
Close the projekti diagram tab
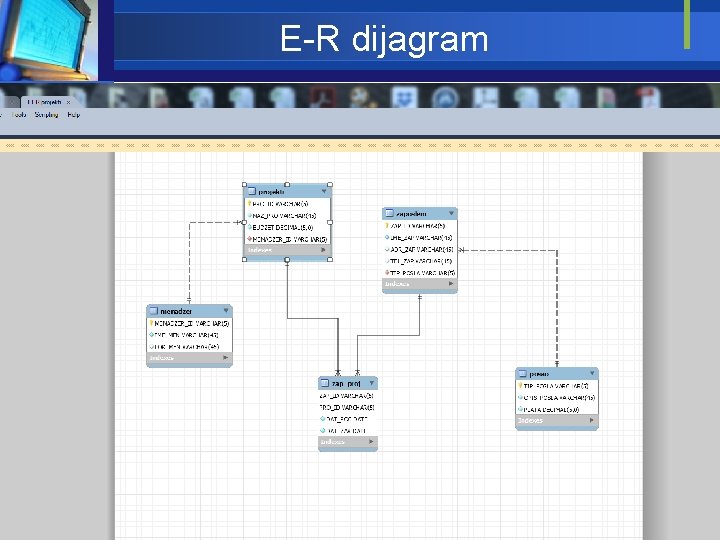68,102
